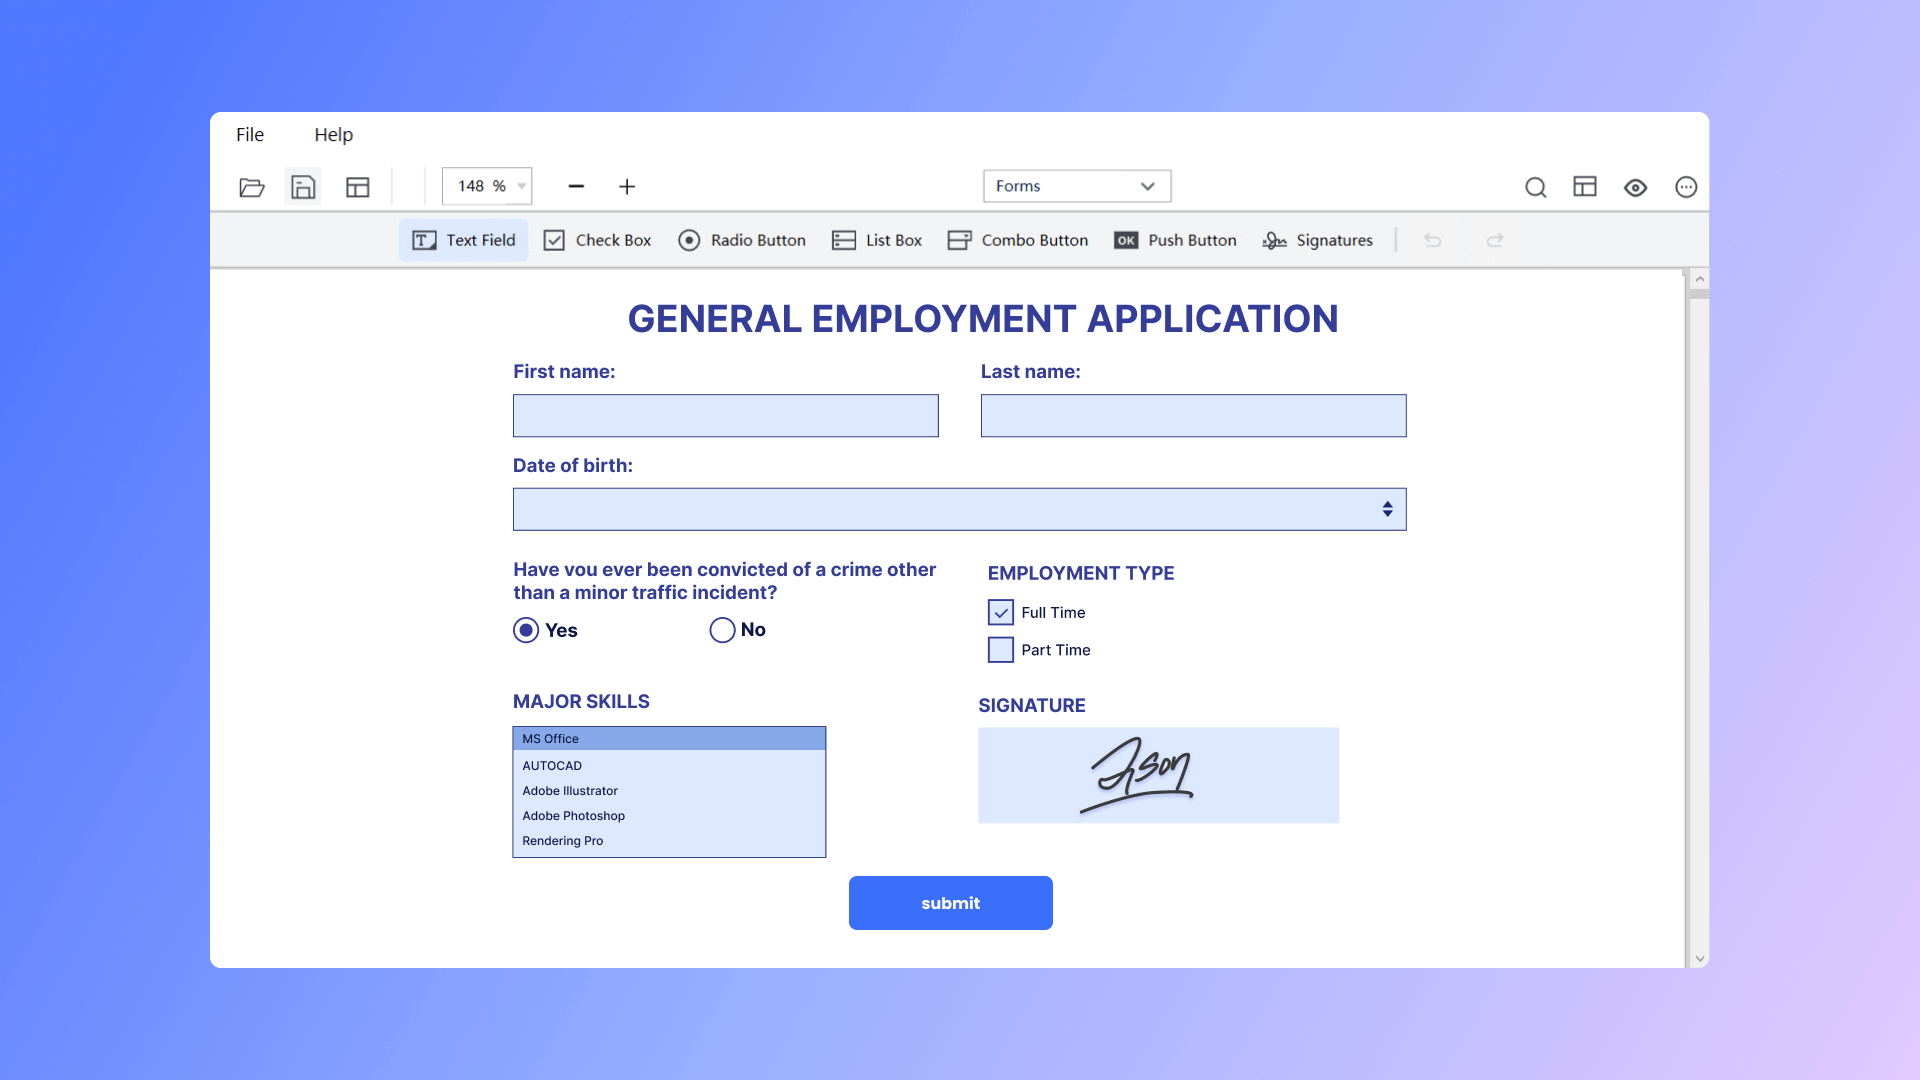Select the Text Field tool

point(463,240)
